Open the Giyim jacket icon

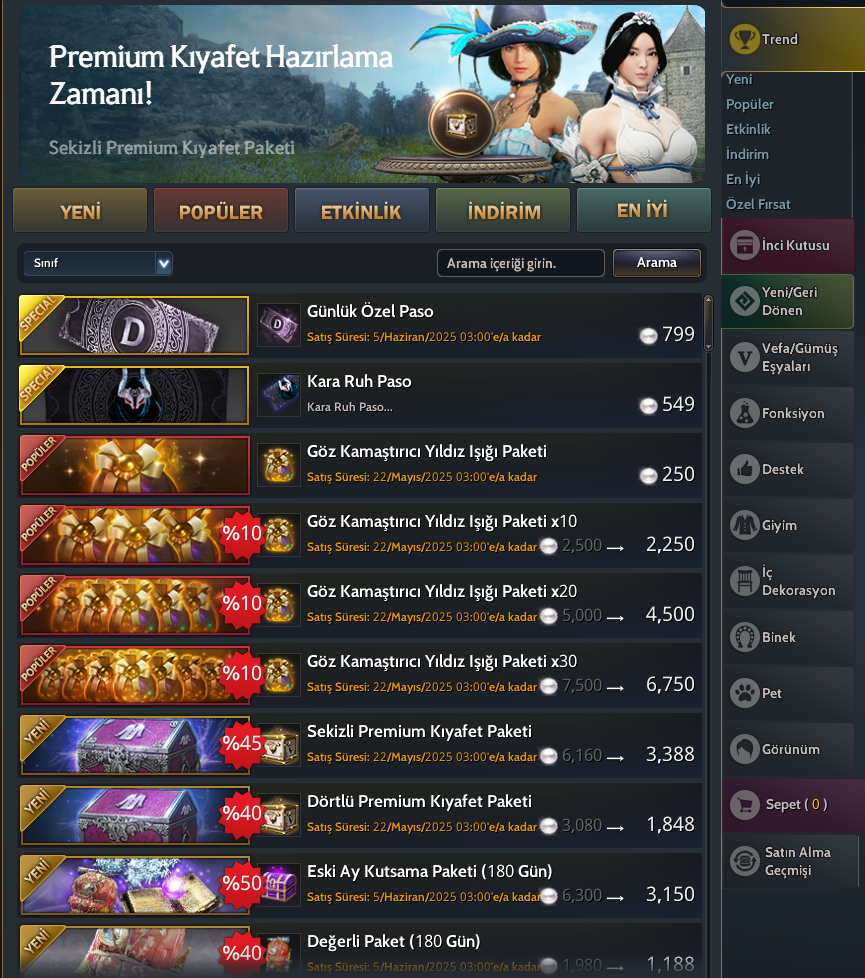(x=745, y=525)
